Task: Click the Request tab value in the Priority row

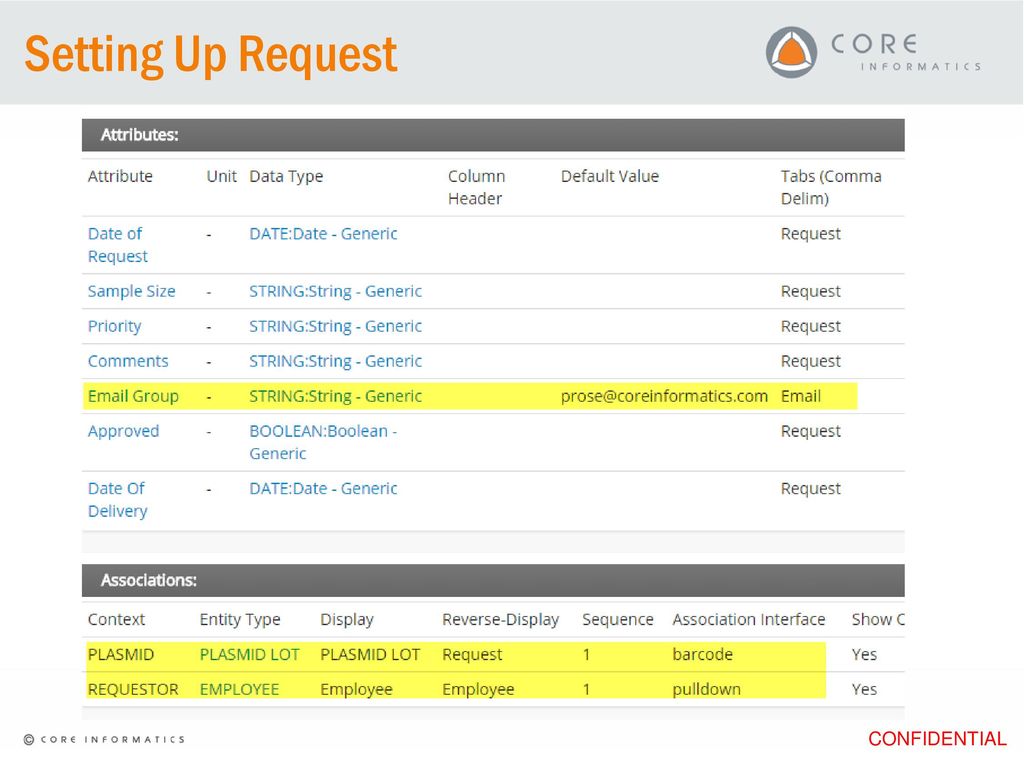Action: coord(810,327)
